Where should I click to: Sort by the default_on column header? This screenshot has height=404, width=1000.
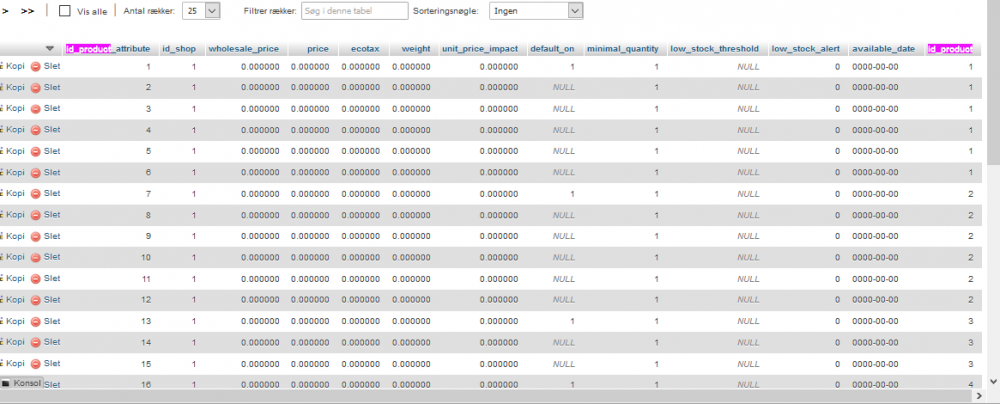(x=552, y=49)
